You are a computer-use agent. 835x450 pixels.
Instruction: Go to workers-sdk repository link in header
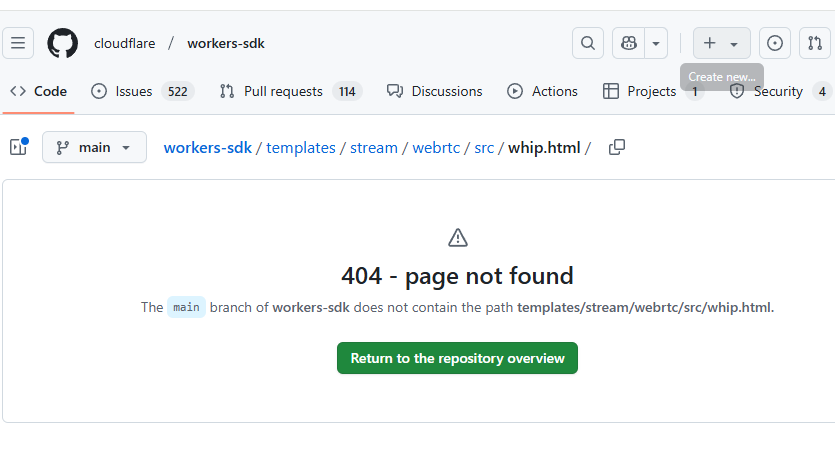coord(226,43)
